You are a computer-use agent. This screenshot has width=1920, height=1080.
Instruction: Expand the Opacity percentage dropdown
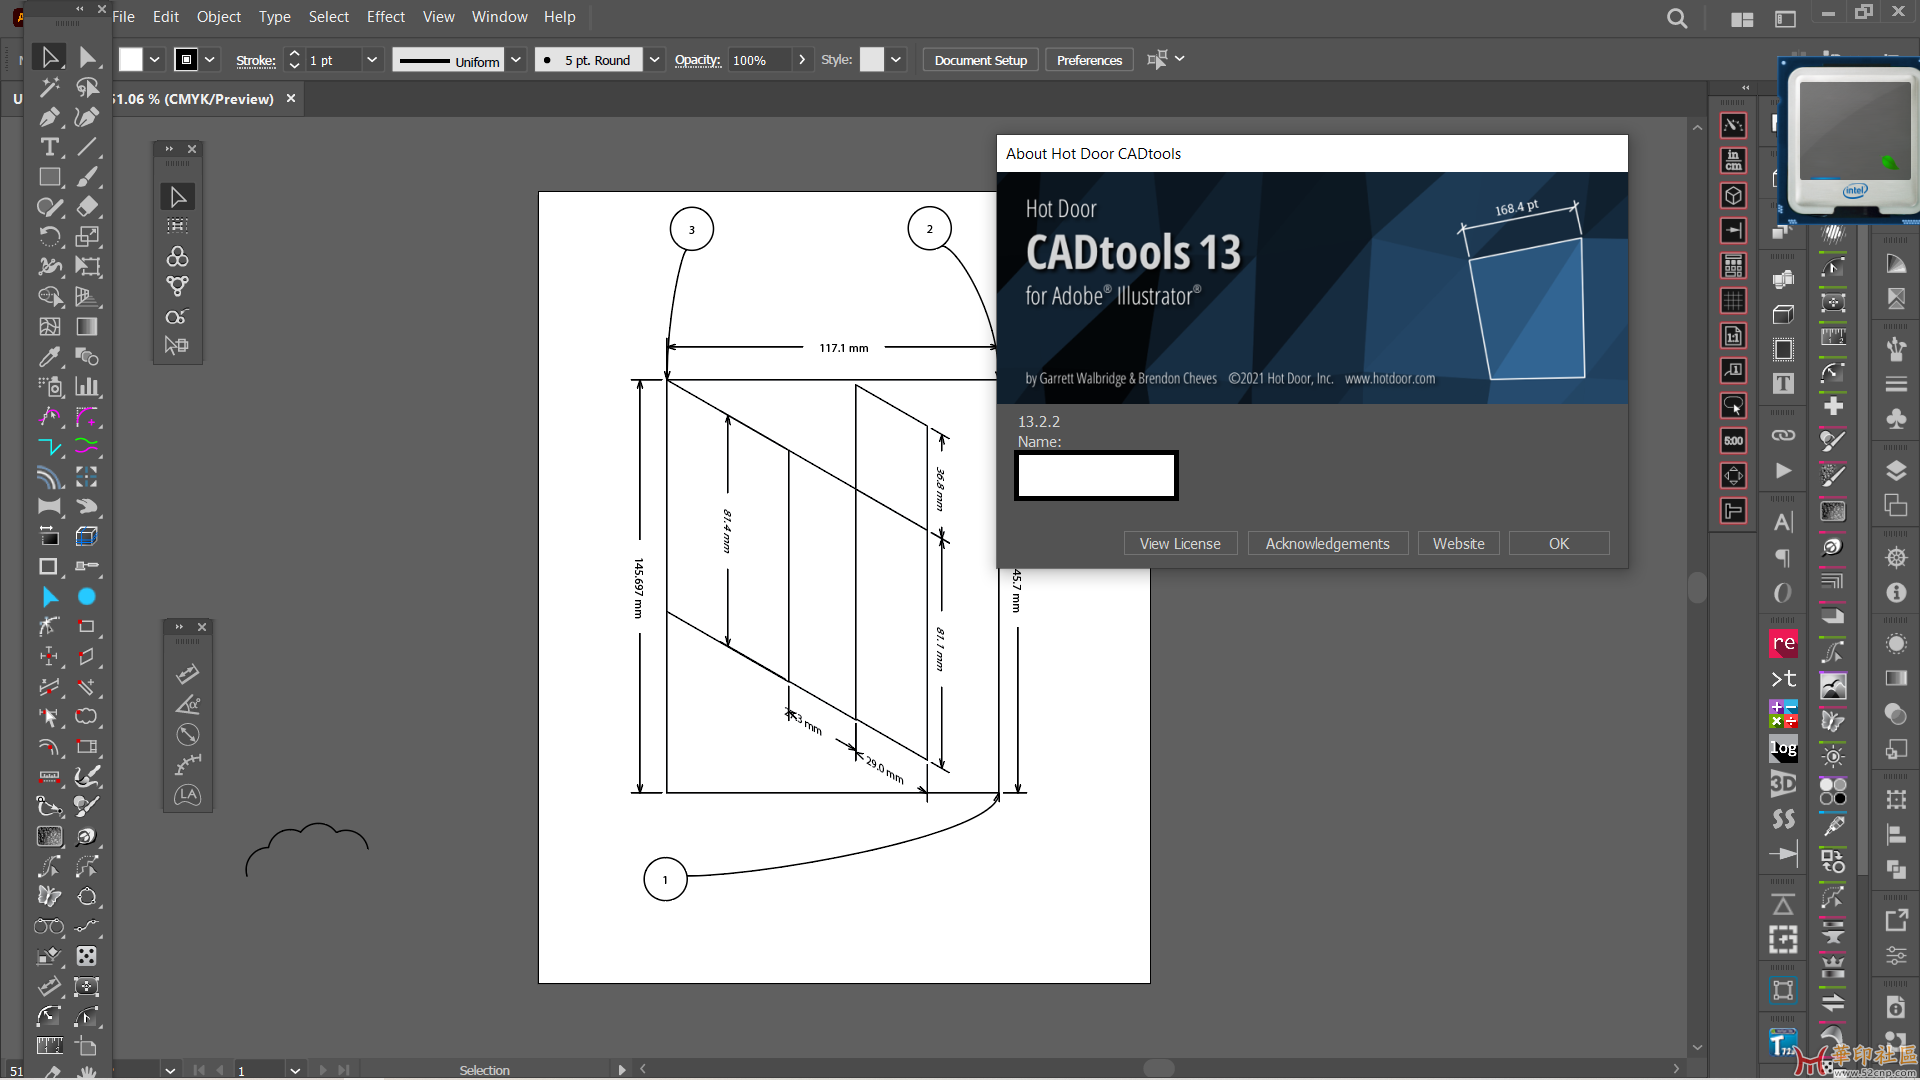(x=802, y=59)
